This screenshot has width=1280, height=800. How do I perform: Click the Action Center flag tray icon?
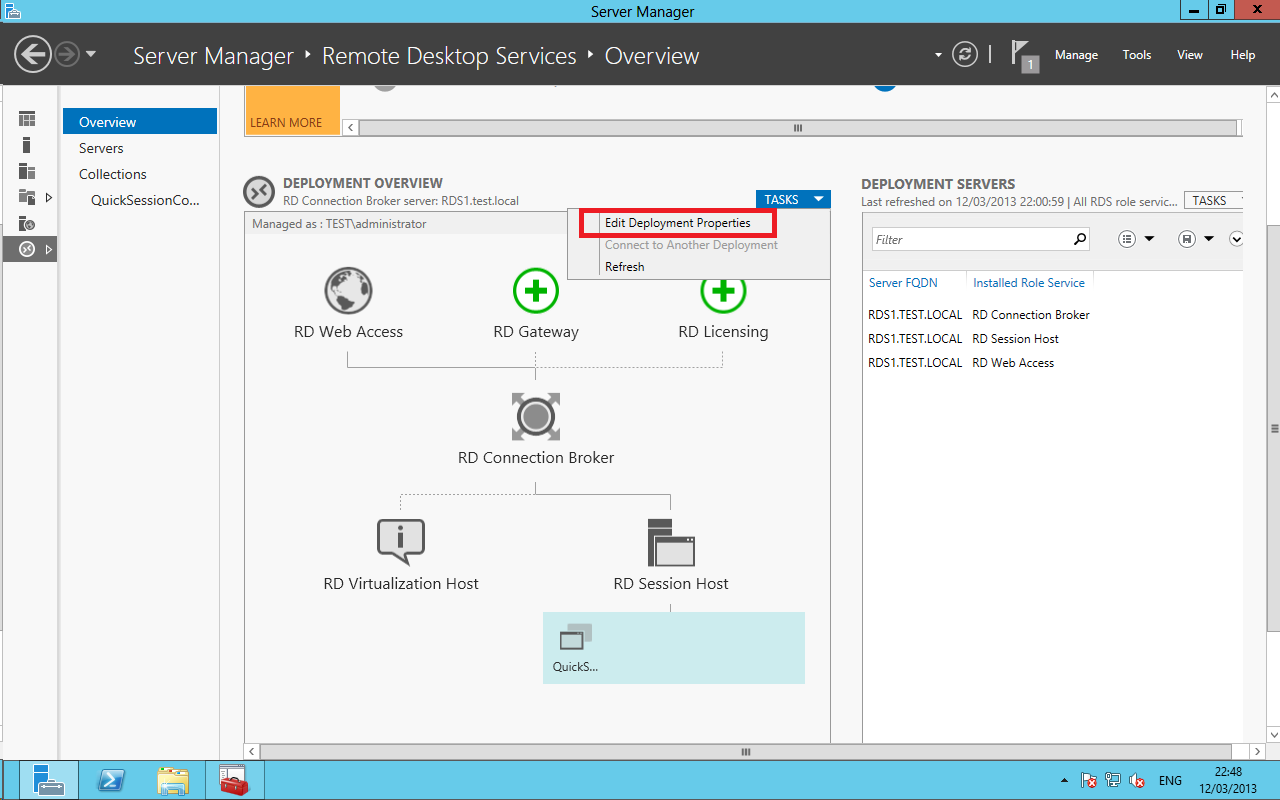[1090, 780]
